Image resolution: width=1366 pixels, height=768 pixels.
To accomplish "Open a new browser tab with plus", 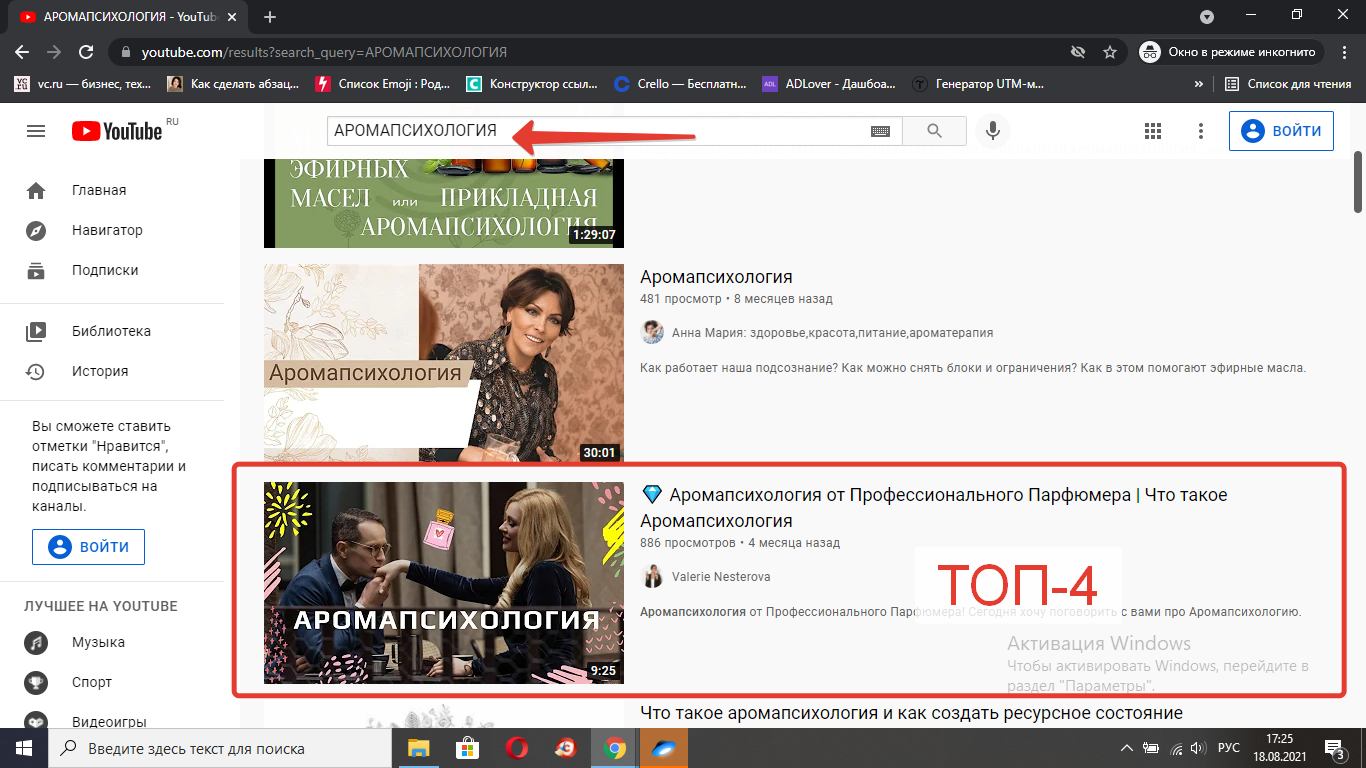I will 270,17.
